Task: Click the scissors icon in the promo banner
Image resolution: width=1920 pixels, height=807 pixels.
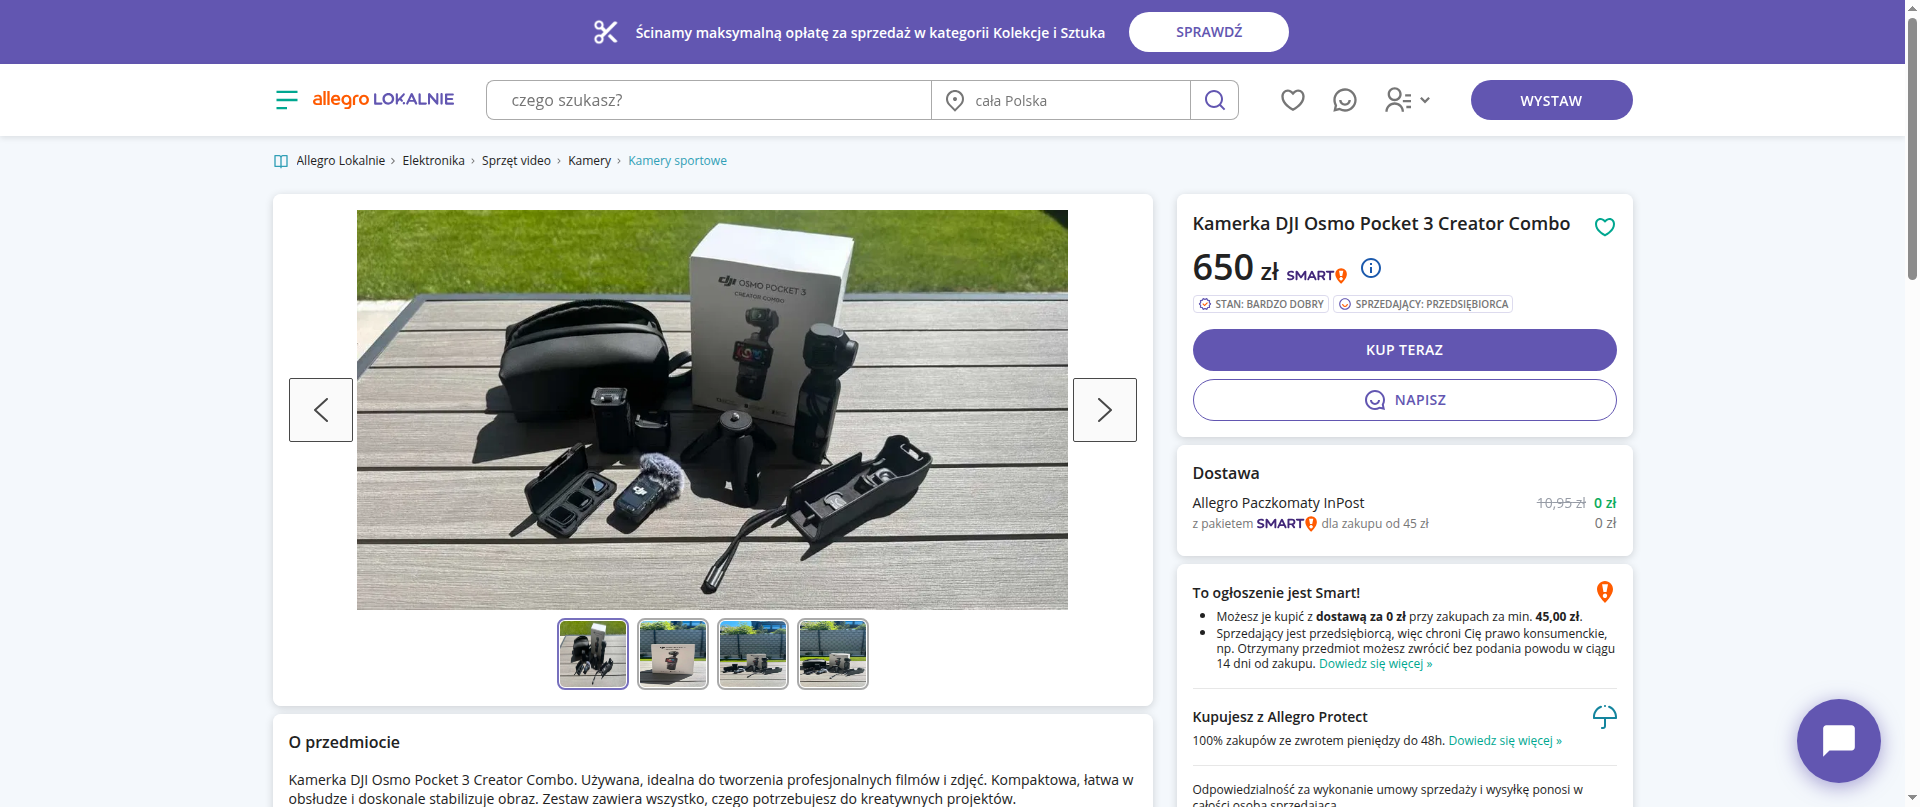Action: 606,32
